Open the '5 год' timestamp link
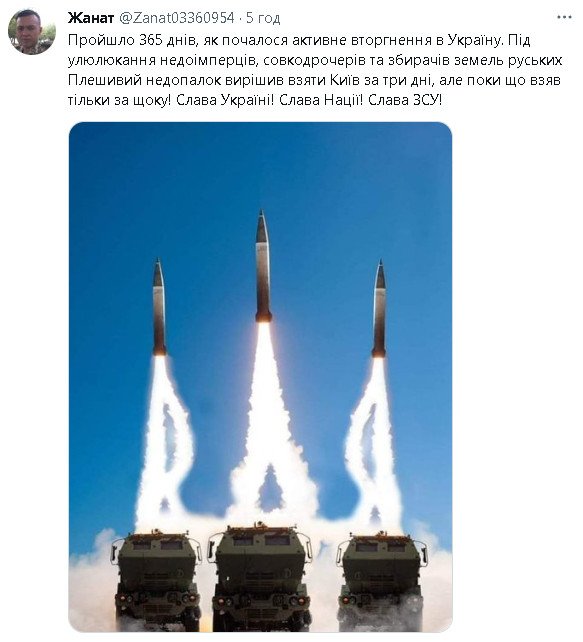This screenshot has height=642, width=583. pyautogui.click(x=263, y=18)
